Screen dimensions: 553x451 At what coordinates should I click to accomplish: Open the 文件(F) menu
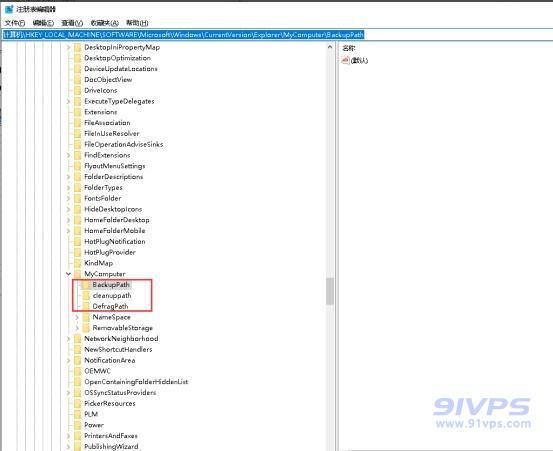15,23
